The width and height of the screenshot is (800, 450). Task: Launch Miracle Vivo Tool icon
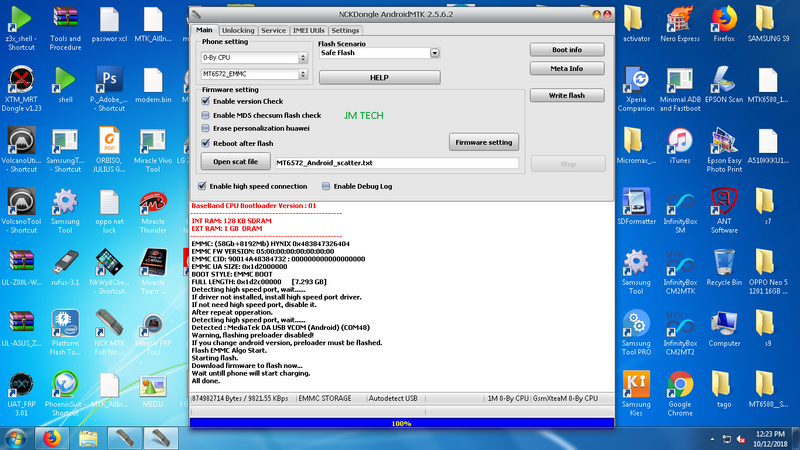[153, 150]
